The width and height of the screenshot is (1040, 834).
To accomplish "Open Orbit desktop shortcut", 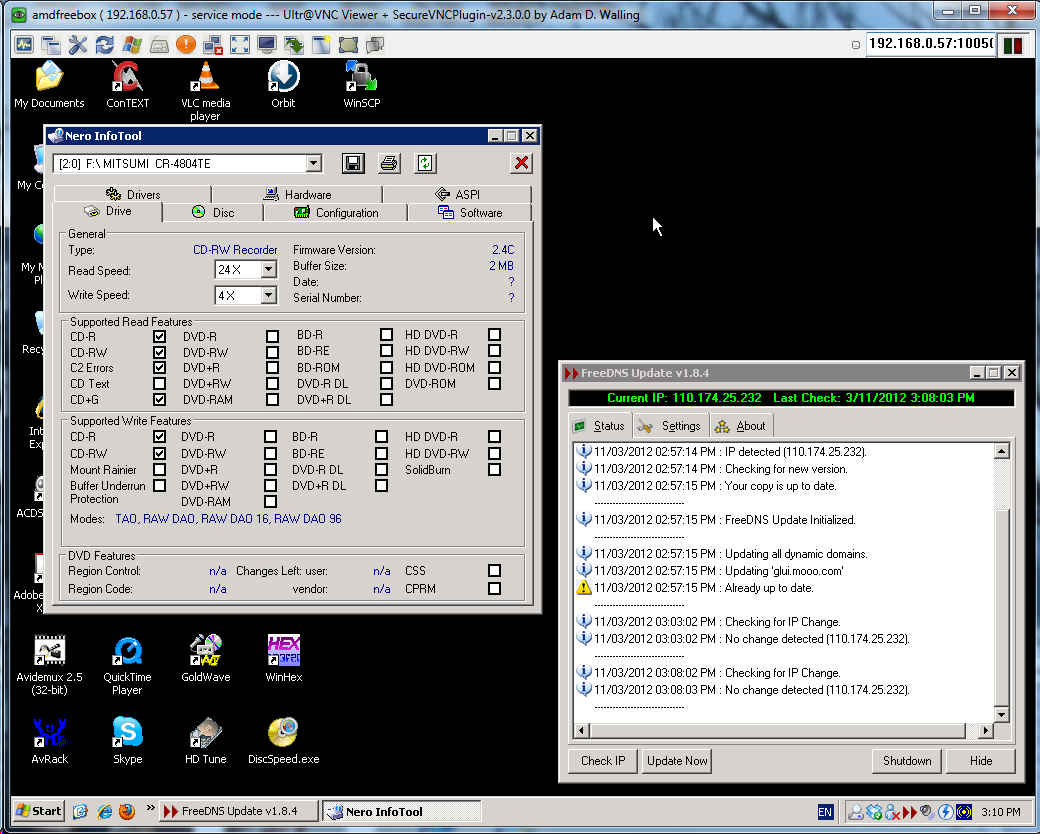I will (283, 84).
